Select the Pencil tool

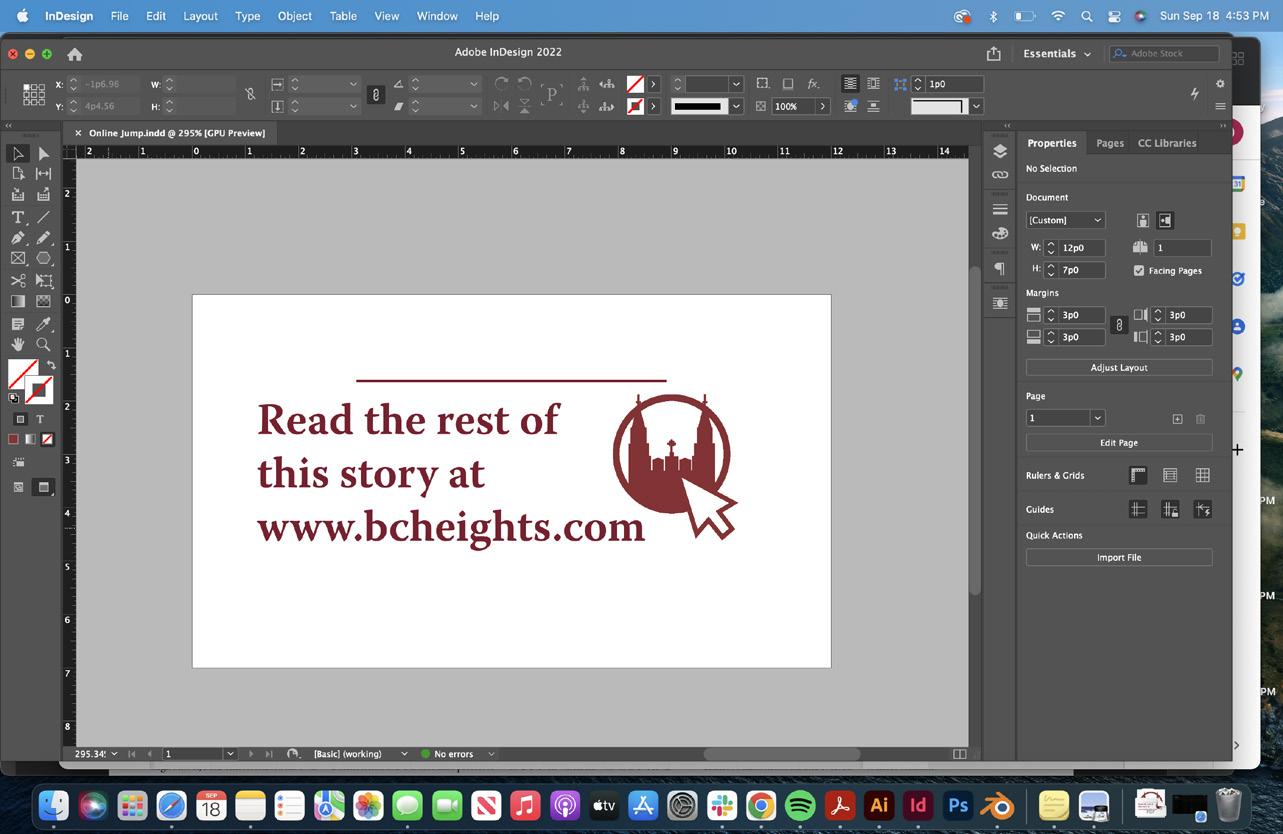point(43,238)
